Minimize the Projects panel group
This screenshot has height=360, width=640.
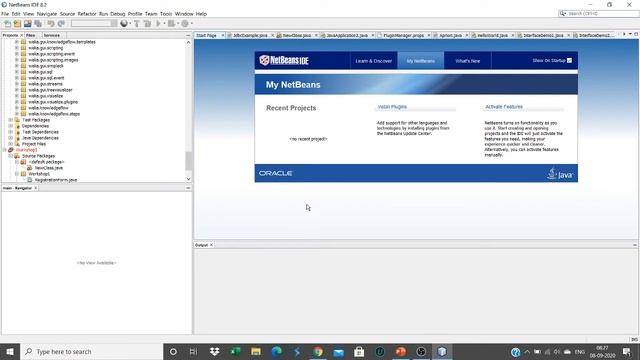pyautogui.click(x=188, y=36)
